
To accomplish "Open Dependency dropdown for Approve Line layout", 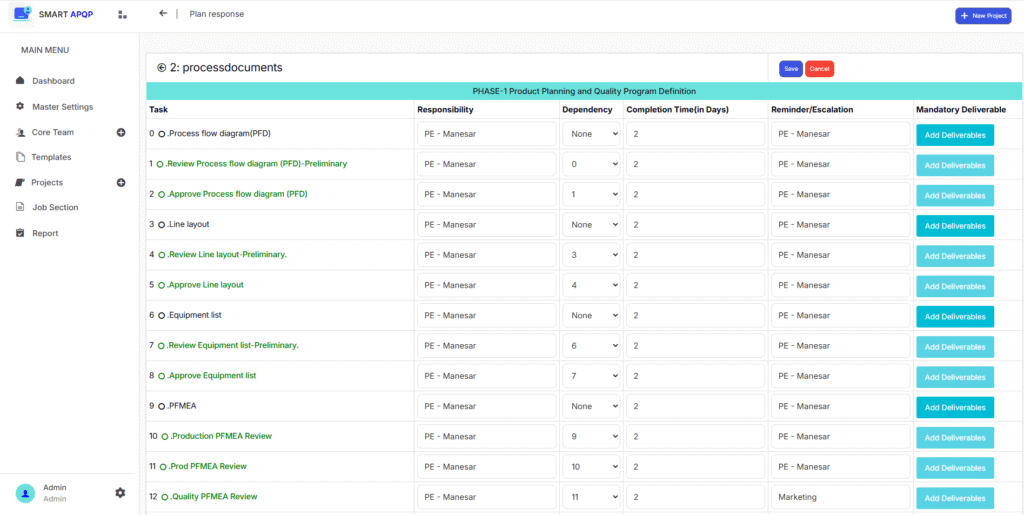I will [x=591, y=286].
